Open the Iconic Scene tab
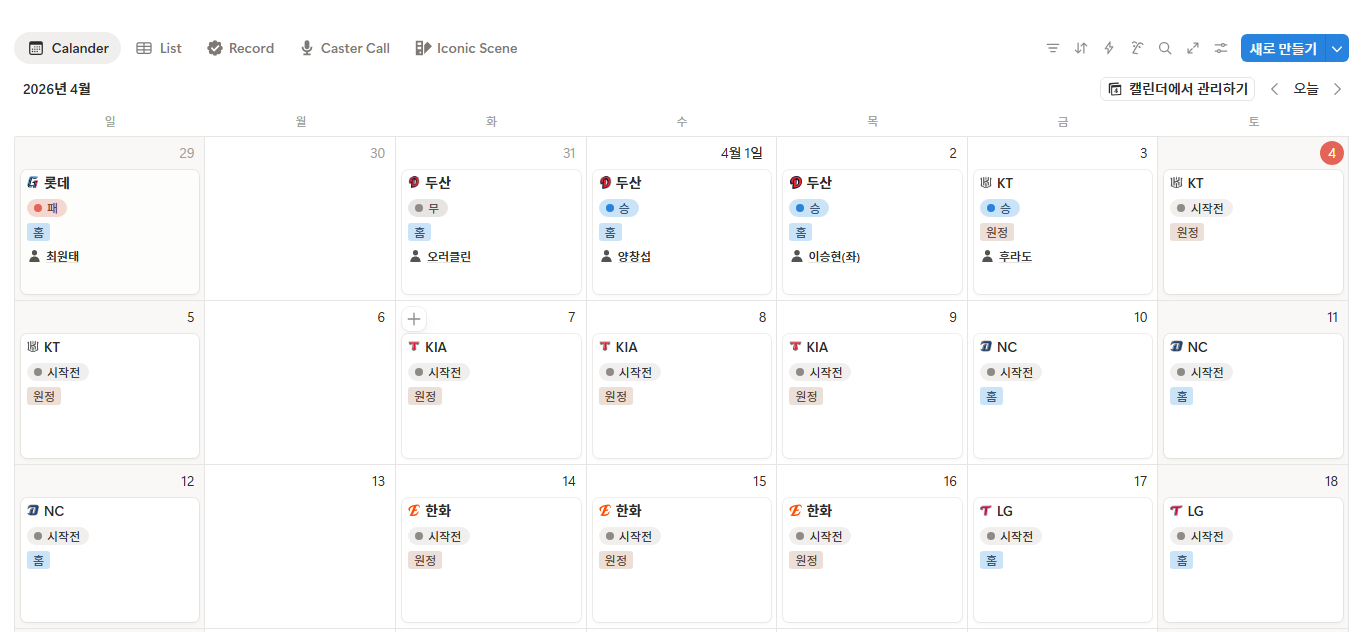Screen dimensions: 1361x632 click(x=466, y=48)
